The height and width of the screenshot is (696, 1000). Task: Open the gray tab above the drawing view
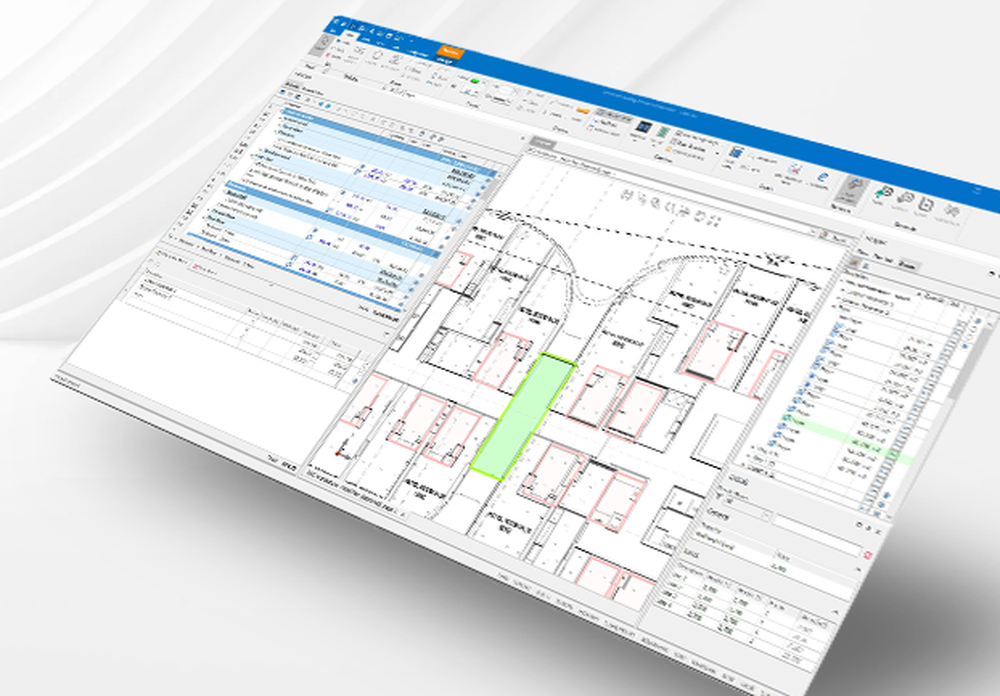543,141
